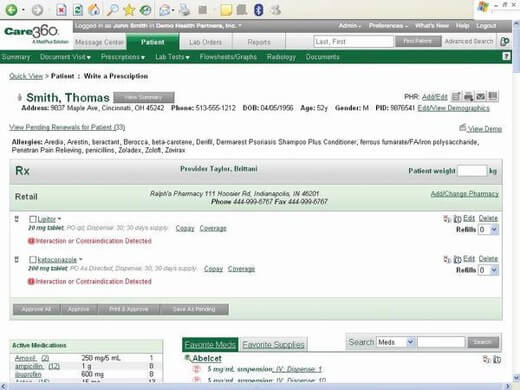The width and height of the screenshot is (520, 390).
Task: Open the Lab Orders tab
Action: (x=206, y=42)
